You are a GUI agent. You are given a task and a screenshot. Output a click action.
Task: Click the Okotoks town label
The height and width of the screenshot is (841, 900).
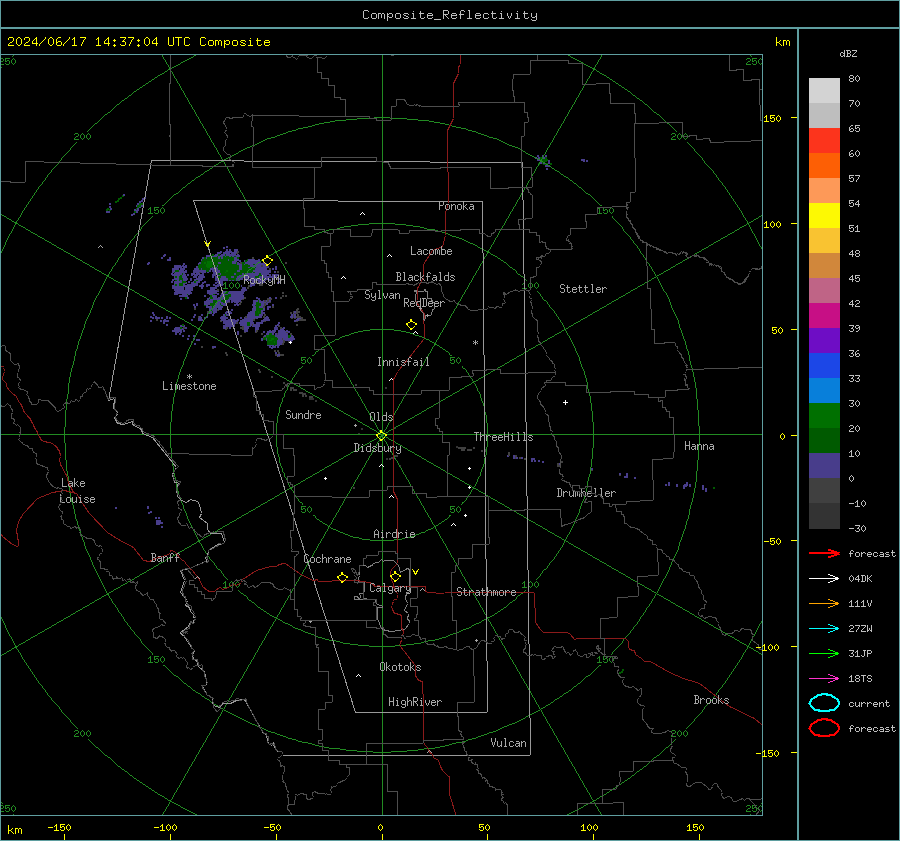click(400, 666)
